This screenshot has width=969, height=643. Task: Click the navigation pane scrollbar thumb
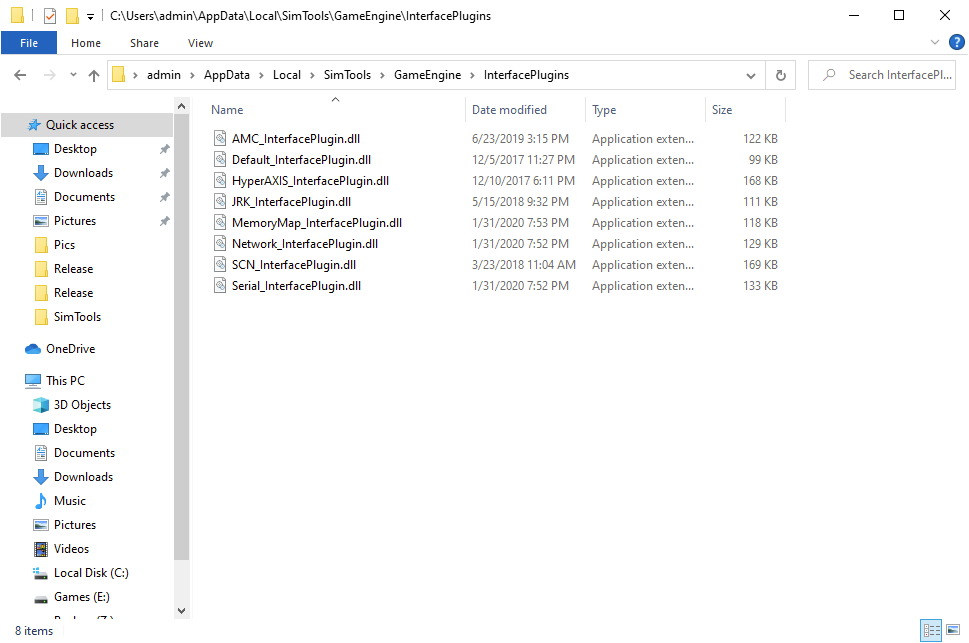pyautogui.click(x=182, y=338)
